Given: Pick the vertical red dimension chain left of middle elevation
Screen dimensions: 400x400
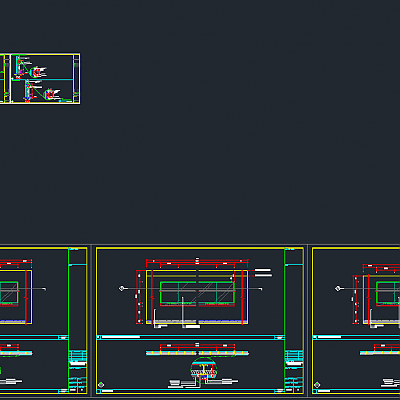Looking at the screenshot, I should (139, 297).
